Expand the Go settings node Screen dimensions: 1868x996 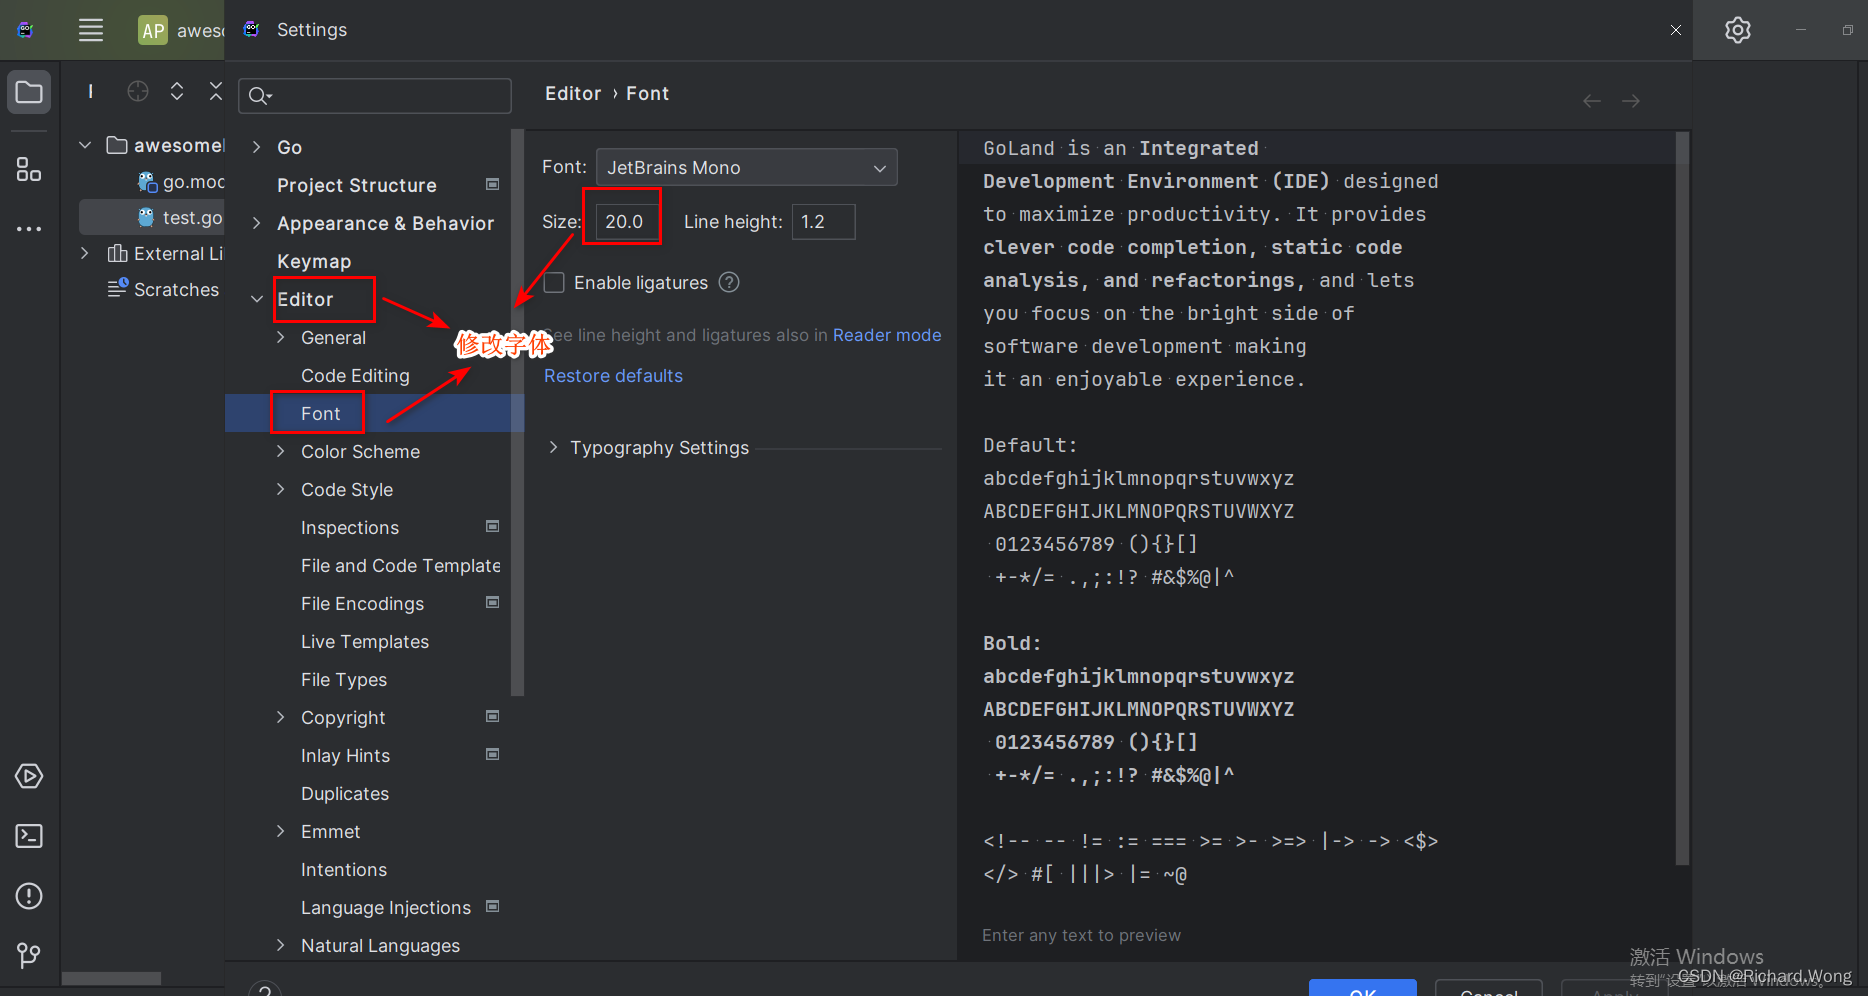point(257,147)
